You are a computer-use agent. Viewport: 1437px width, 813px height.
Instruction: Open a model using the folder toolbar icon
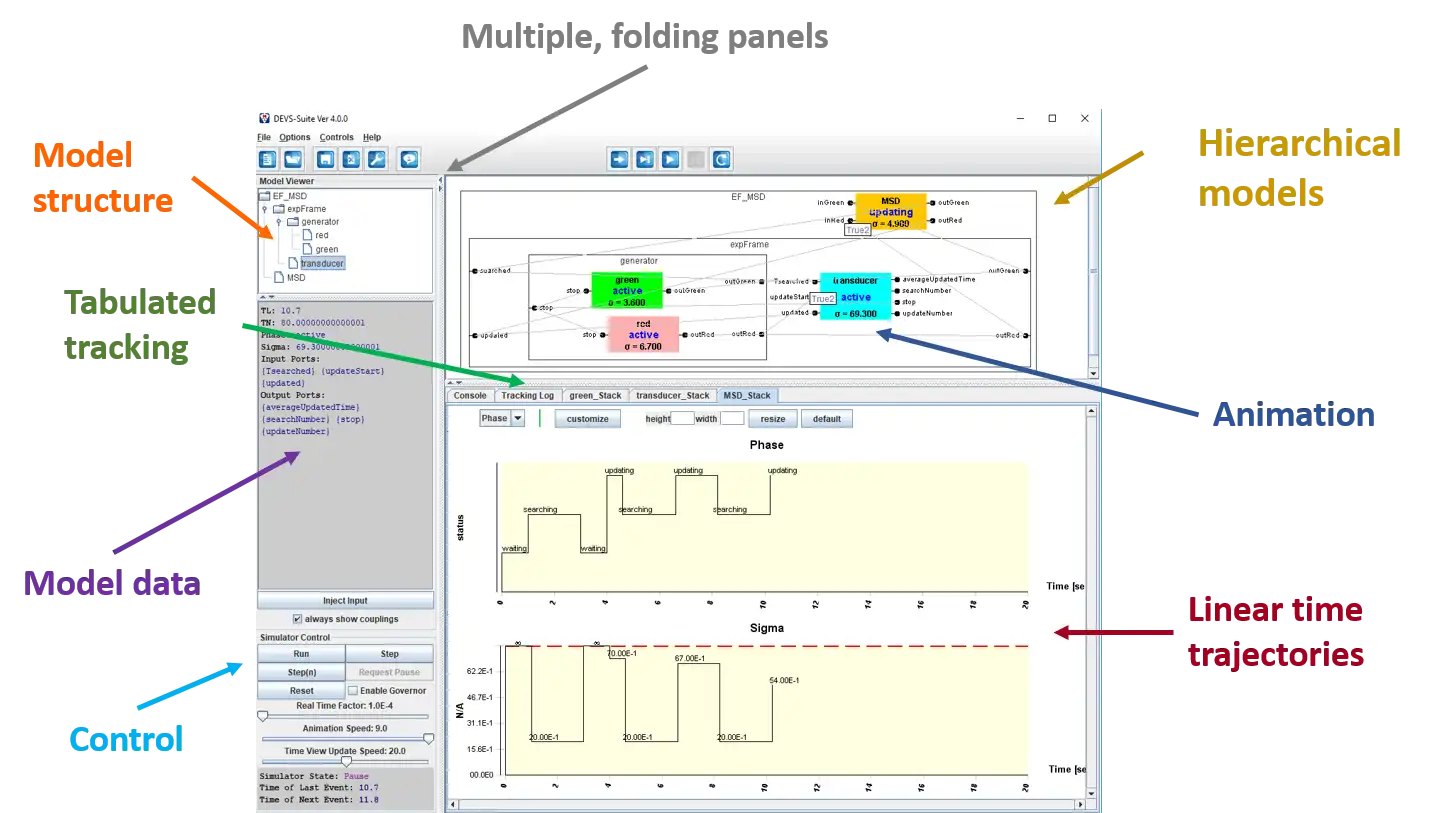pyautogui.click(x=293, y=159)
